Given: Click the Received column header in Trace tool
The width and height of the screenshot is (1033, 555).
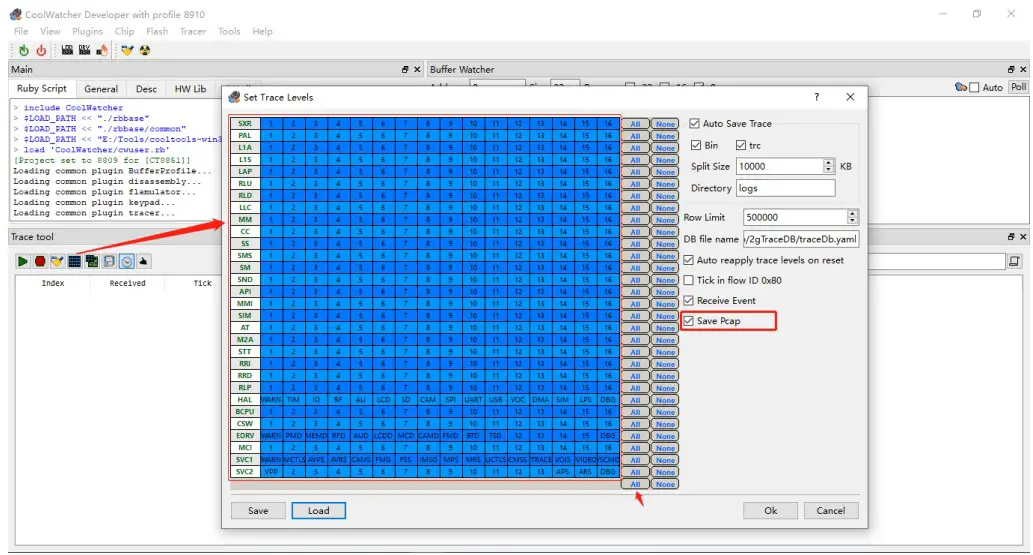Looking at the screenshot, I should click(x=127, y=283).
